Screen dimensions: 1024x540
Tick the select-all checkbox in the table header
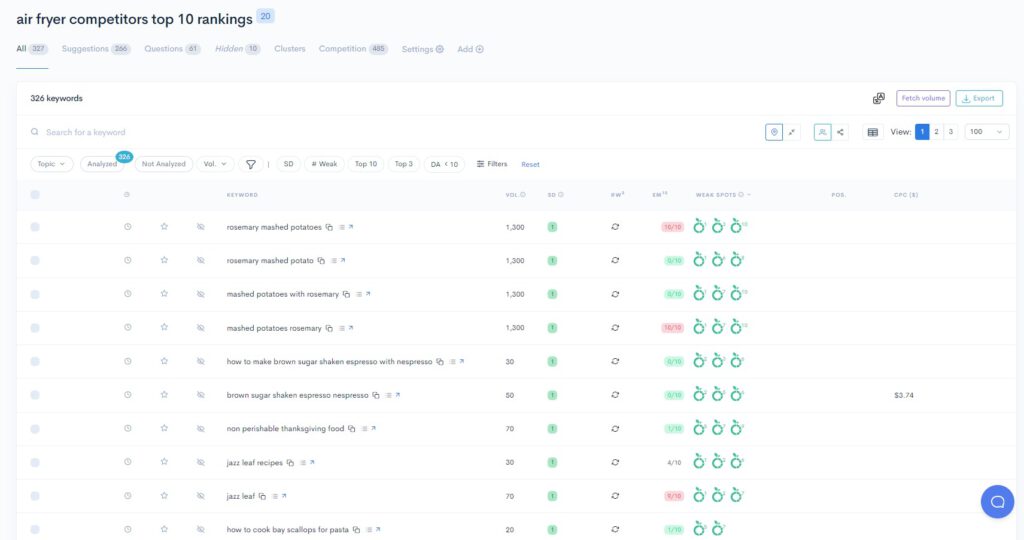click(35, 195)
